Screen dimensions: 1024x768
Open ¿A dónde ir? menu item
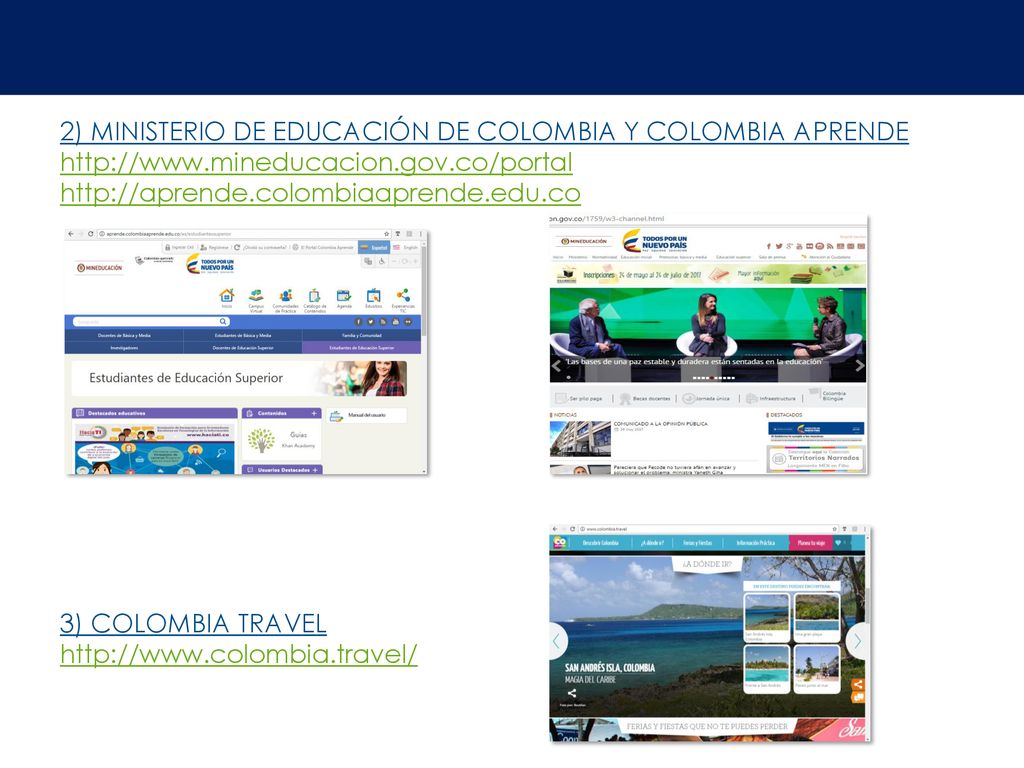652,543
